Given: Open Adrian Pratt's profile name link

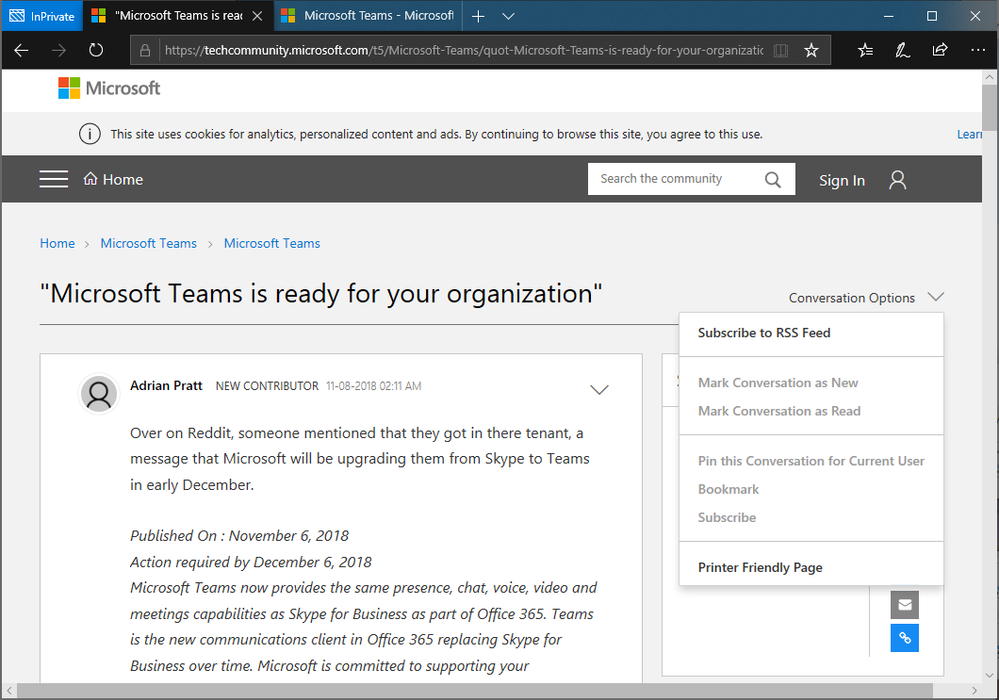Looking at the screenshot, I should click(166, 385).
